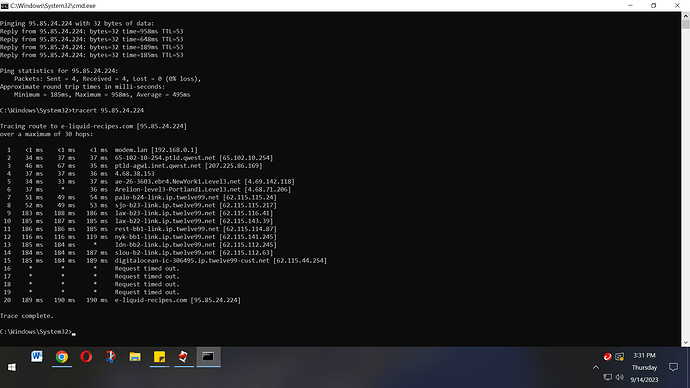
Task: Click 'Tracing route to e-liquid-recipes.com' line
Action: [93, 126]
